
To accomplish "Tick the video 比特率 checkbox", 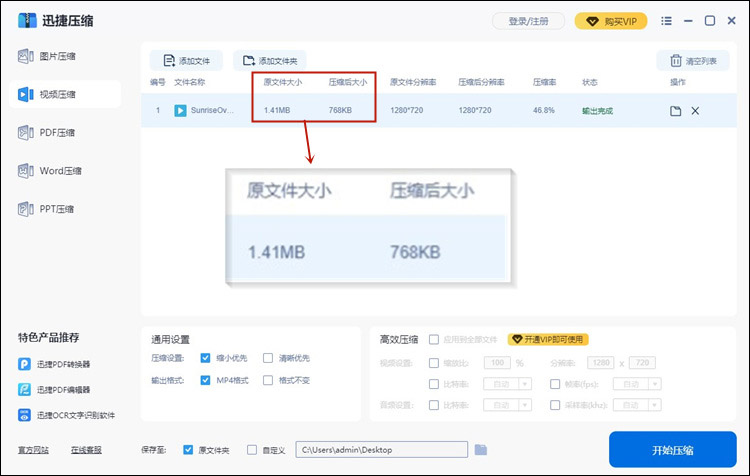I will tap(434, 384).
